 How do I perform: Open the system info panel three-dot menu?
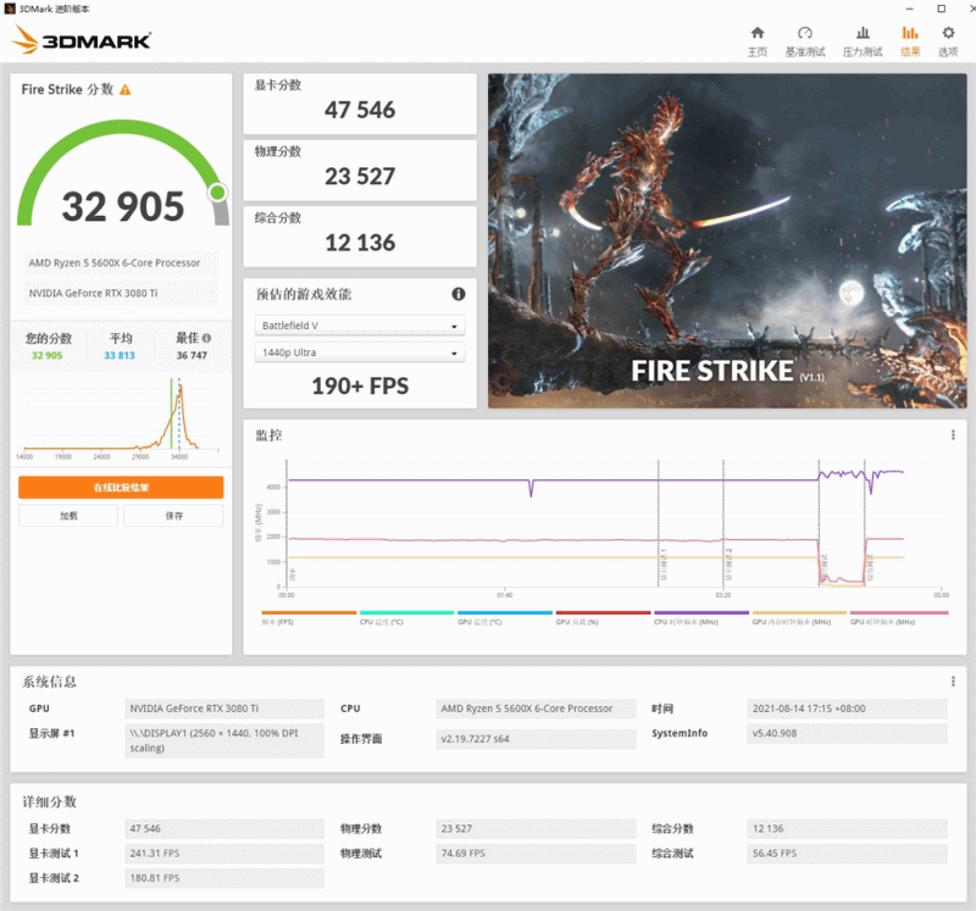pos(953,681)
